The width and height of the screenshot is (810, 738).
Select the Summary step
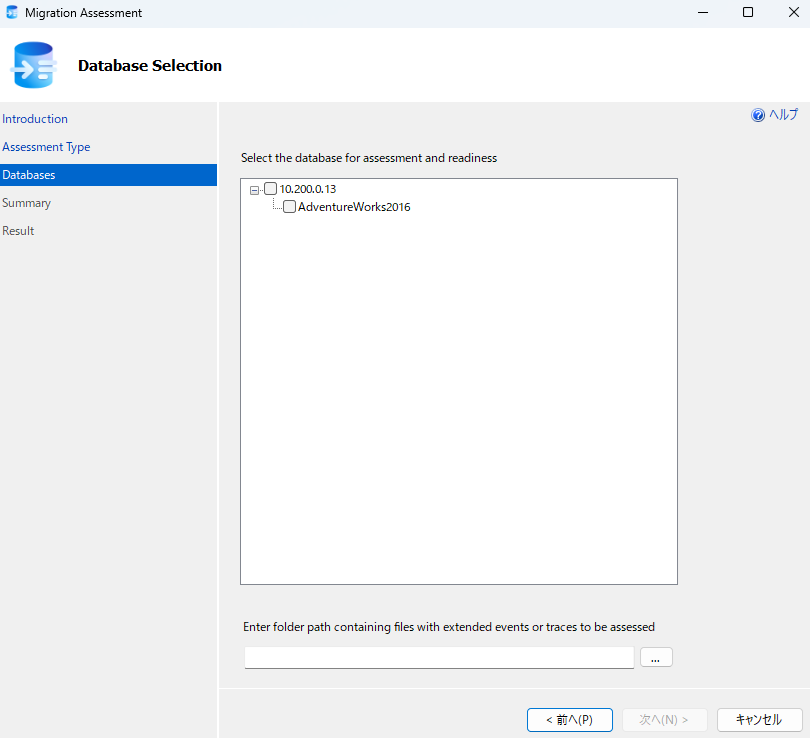tap(27, 202)
